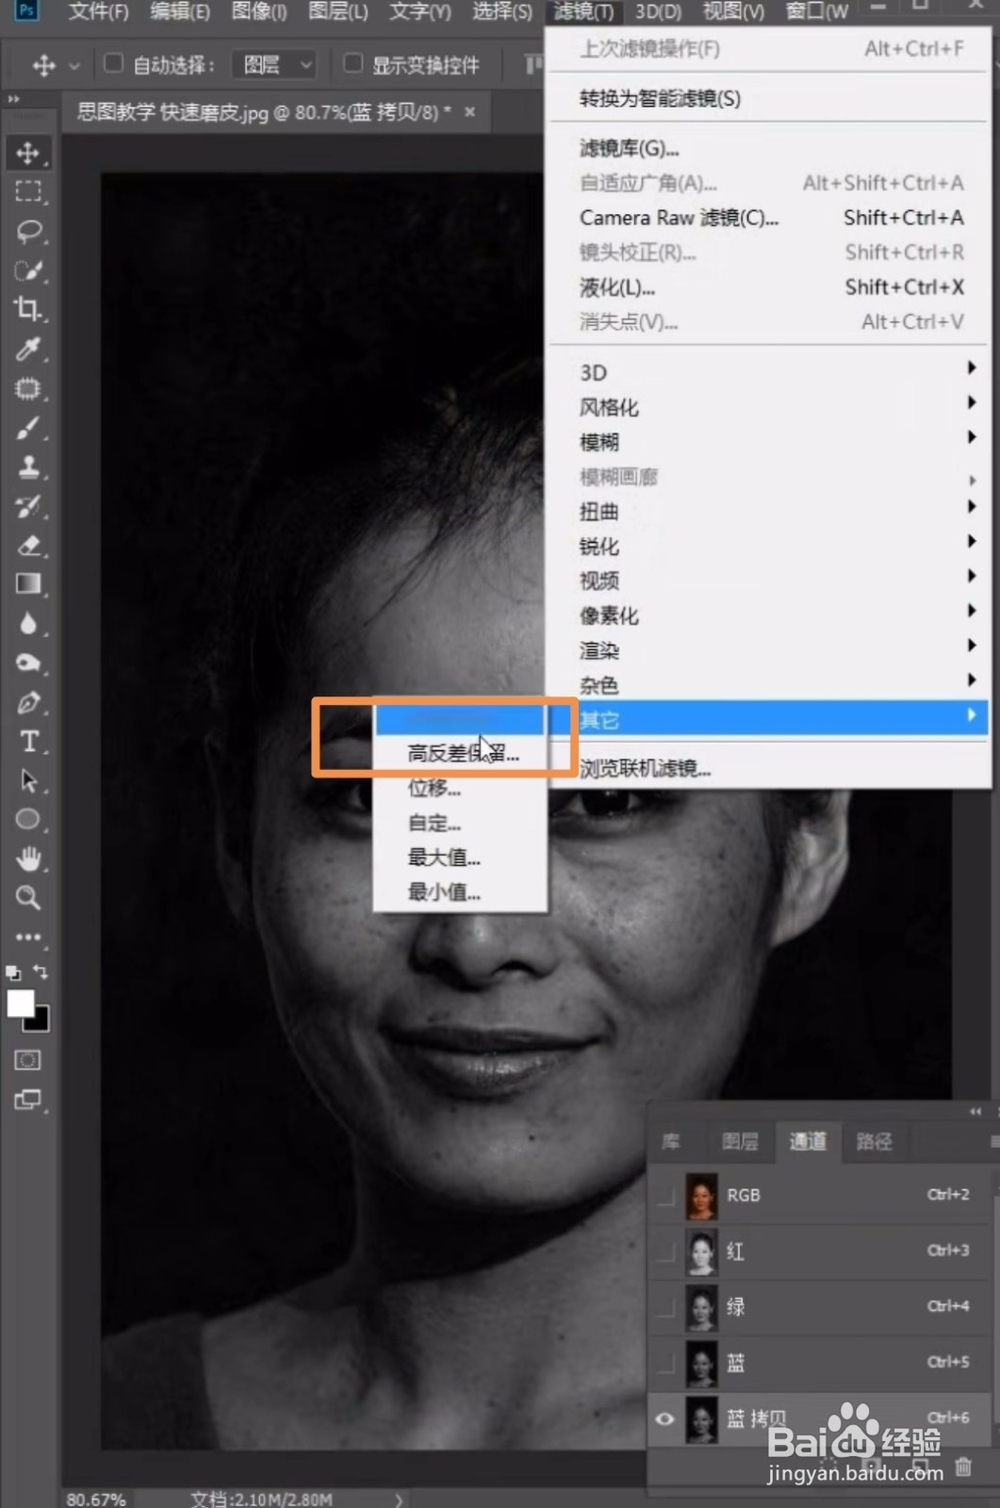Select the Path Selection tool
The image size is (1000, 1508).
(x=28, y=780)
